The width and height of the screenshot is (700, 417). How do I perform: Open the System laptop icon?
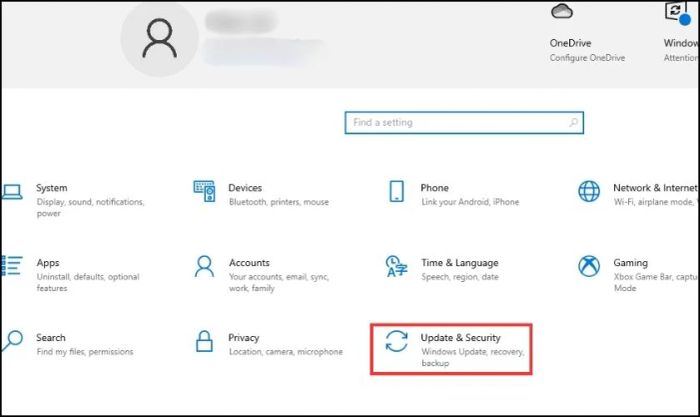coord(12,192)
